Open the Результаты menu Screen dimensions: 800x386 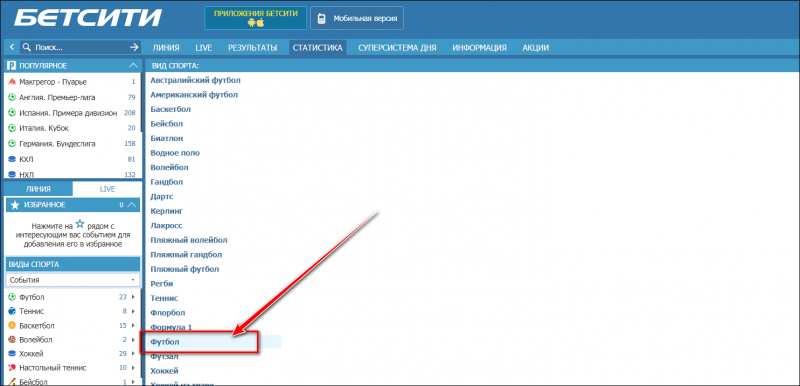click(x=253, y=48)
